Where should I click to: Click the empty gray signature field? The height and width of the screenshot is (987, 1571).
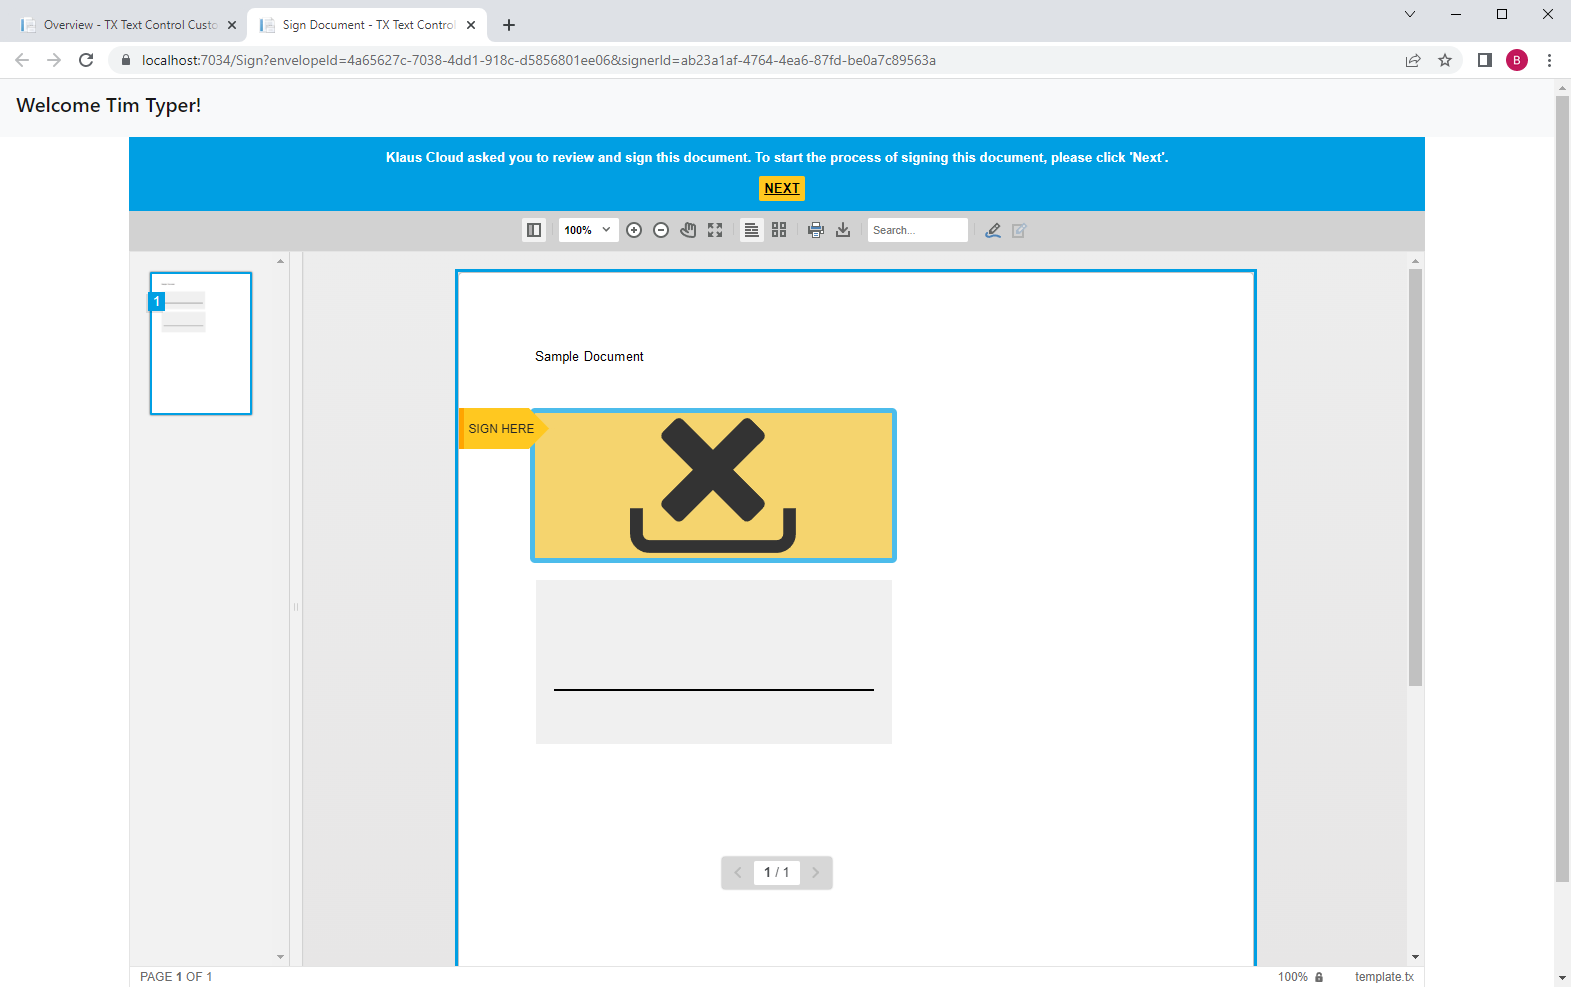pyautogui.click(x=714, y=662)
